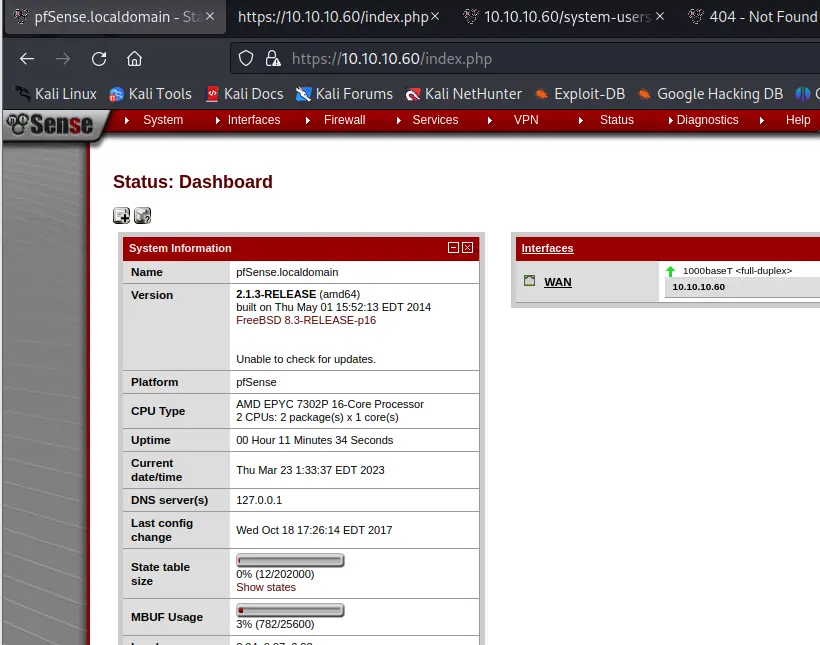Image resolution: width=820 pixels, height=645 pixels.
Task: Click the System Information widget title bar
Action: tap(301, 248)
